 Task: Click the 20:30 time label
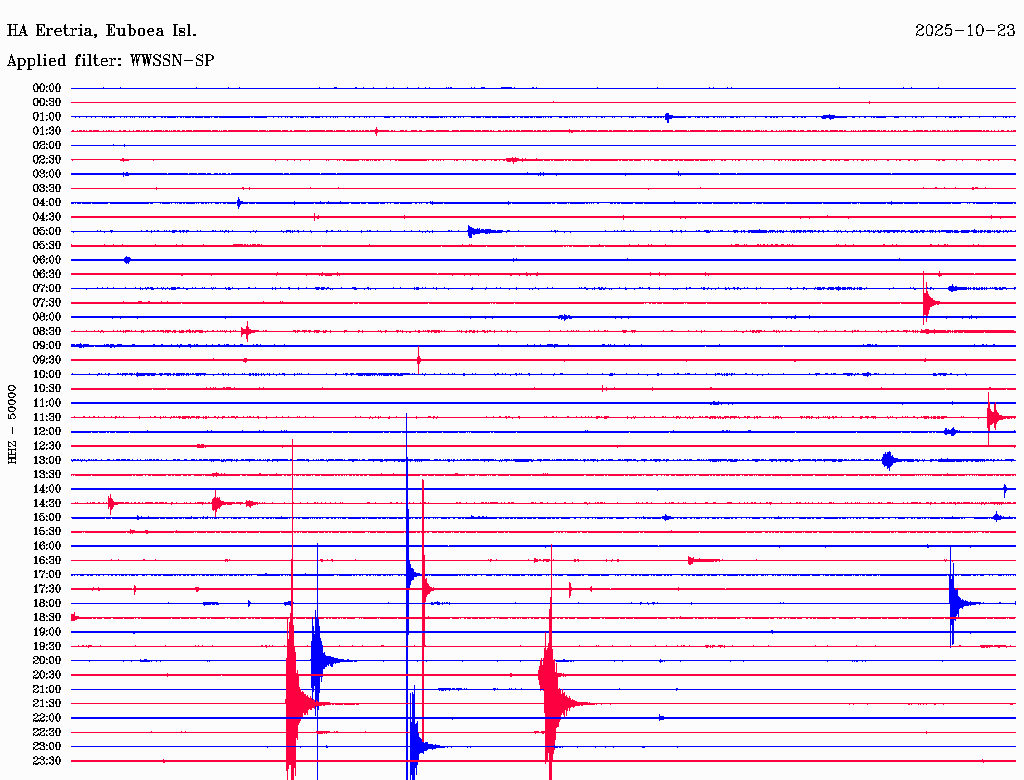click(x=47, y=675)
